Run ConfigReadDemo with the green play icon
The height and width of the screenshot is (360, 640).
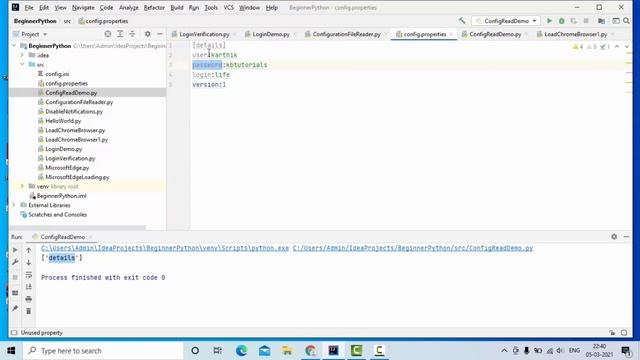tap(549, 21)
